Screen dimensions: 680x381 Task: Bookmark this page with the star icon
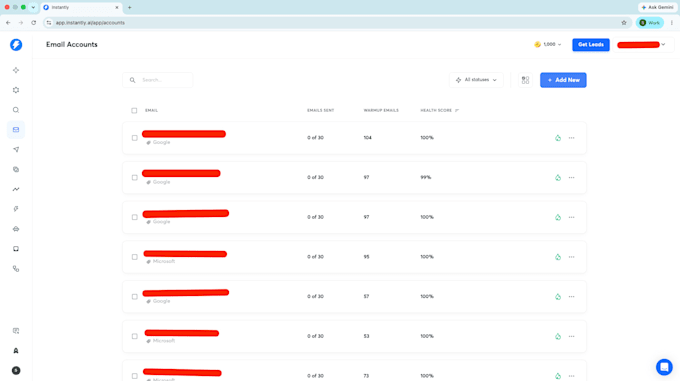(624, 23)
